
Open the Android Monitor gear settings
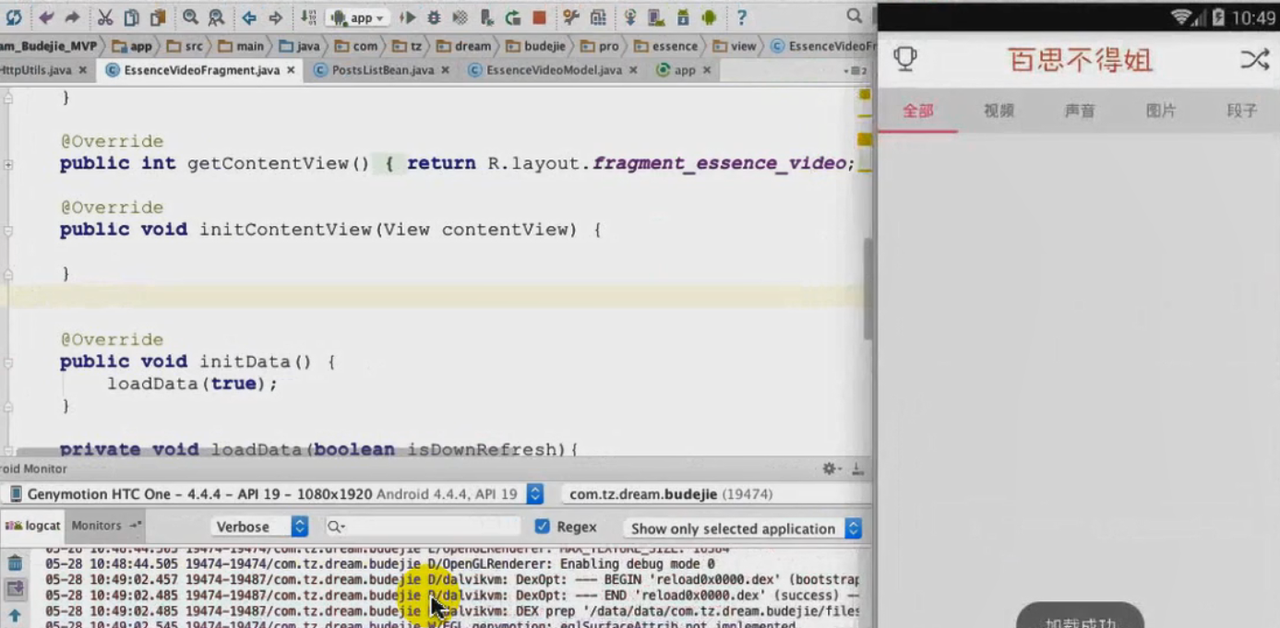point(829,468)
